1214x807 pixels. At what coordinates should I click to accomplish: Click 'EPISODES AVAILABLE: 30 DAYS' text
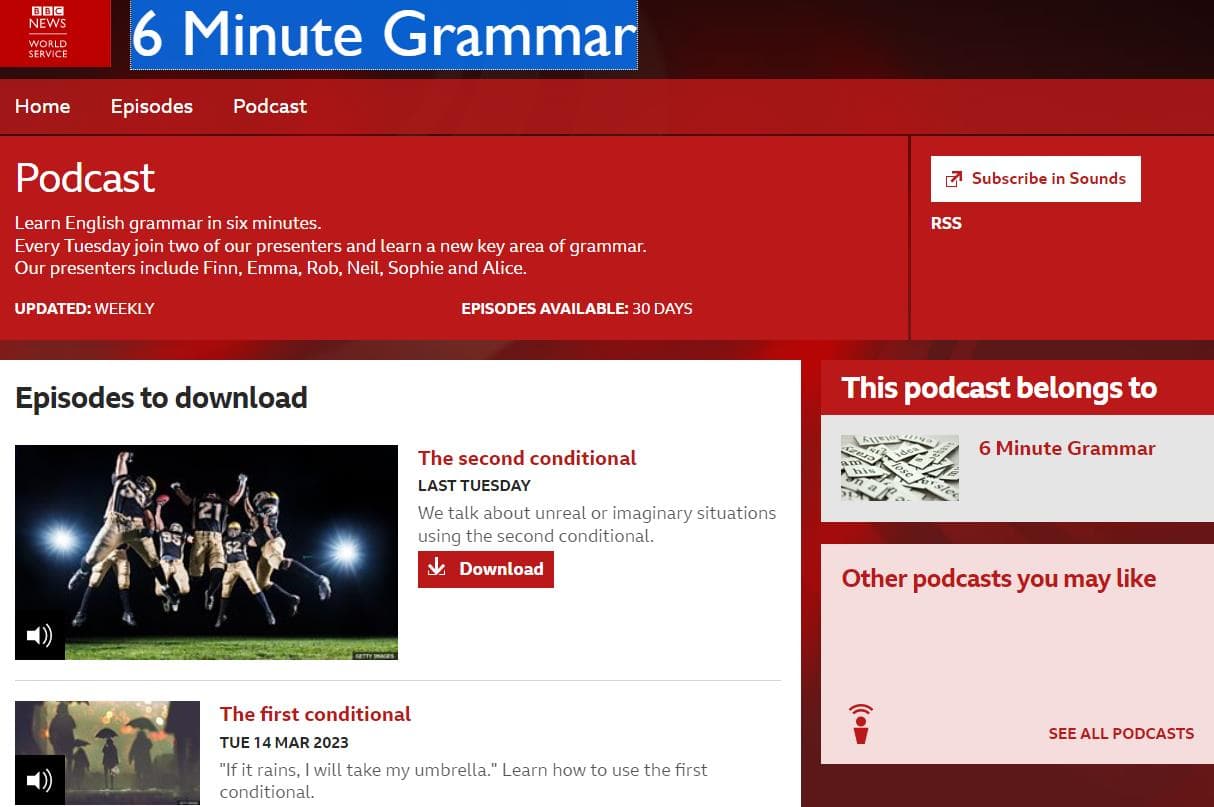(x=577, y=308)
